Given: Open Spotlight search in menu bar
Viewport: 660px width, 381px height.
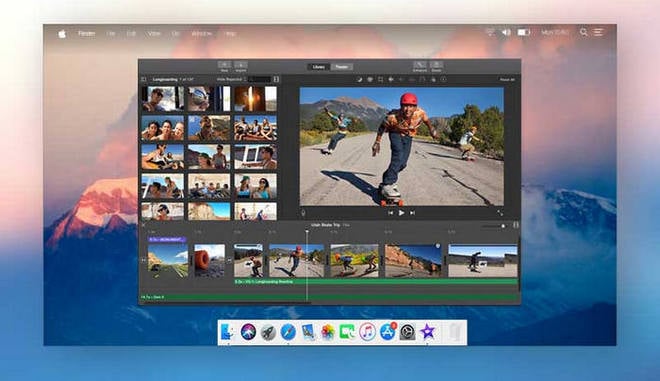Looking at the screenshot, I should 583,32.
